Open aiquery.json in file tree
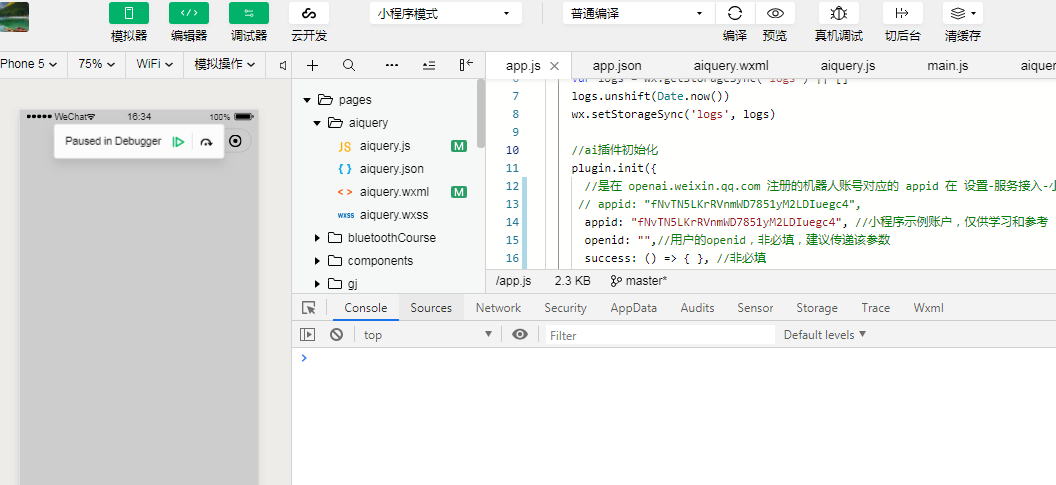The height and width of the screenshot is (485, 1056). click(391, 168)
